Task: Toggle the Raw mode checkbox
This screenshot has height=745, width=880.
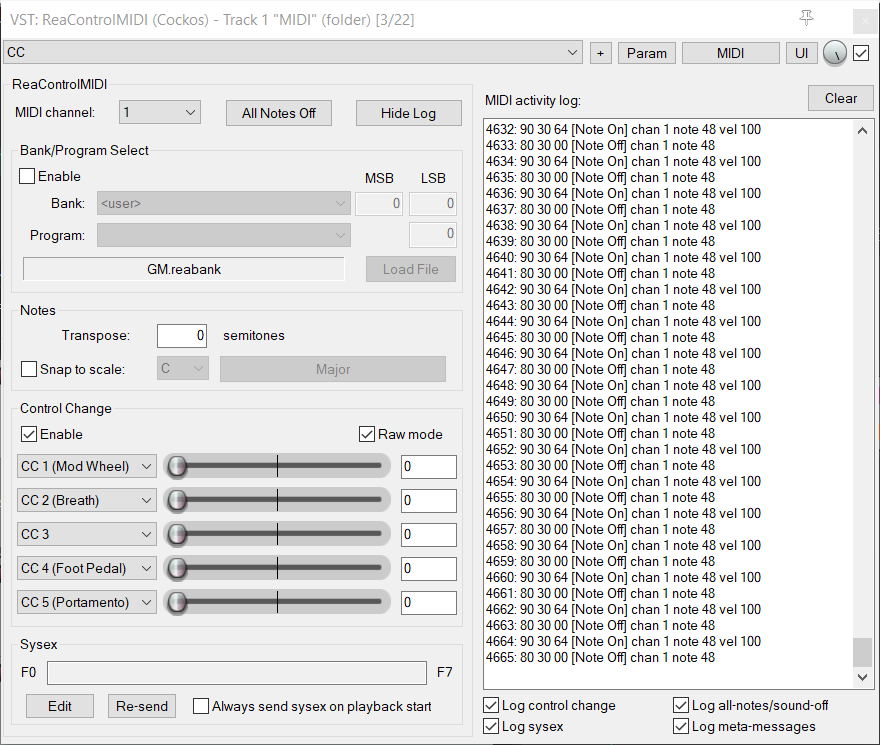Action: click(x=366, y=434)
